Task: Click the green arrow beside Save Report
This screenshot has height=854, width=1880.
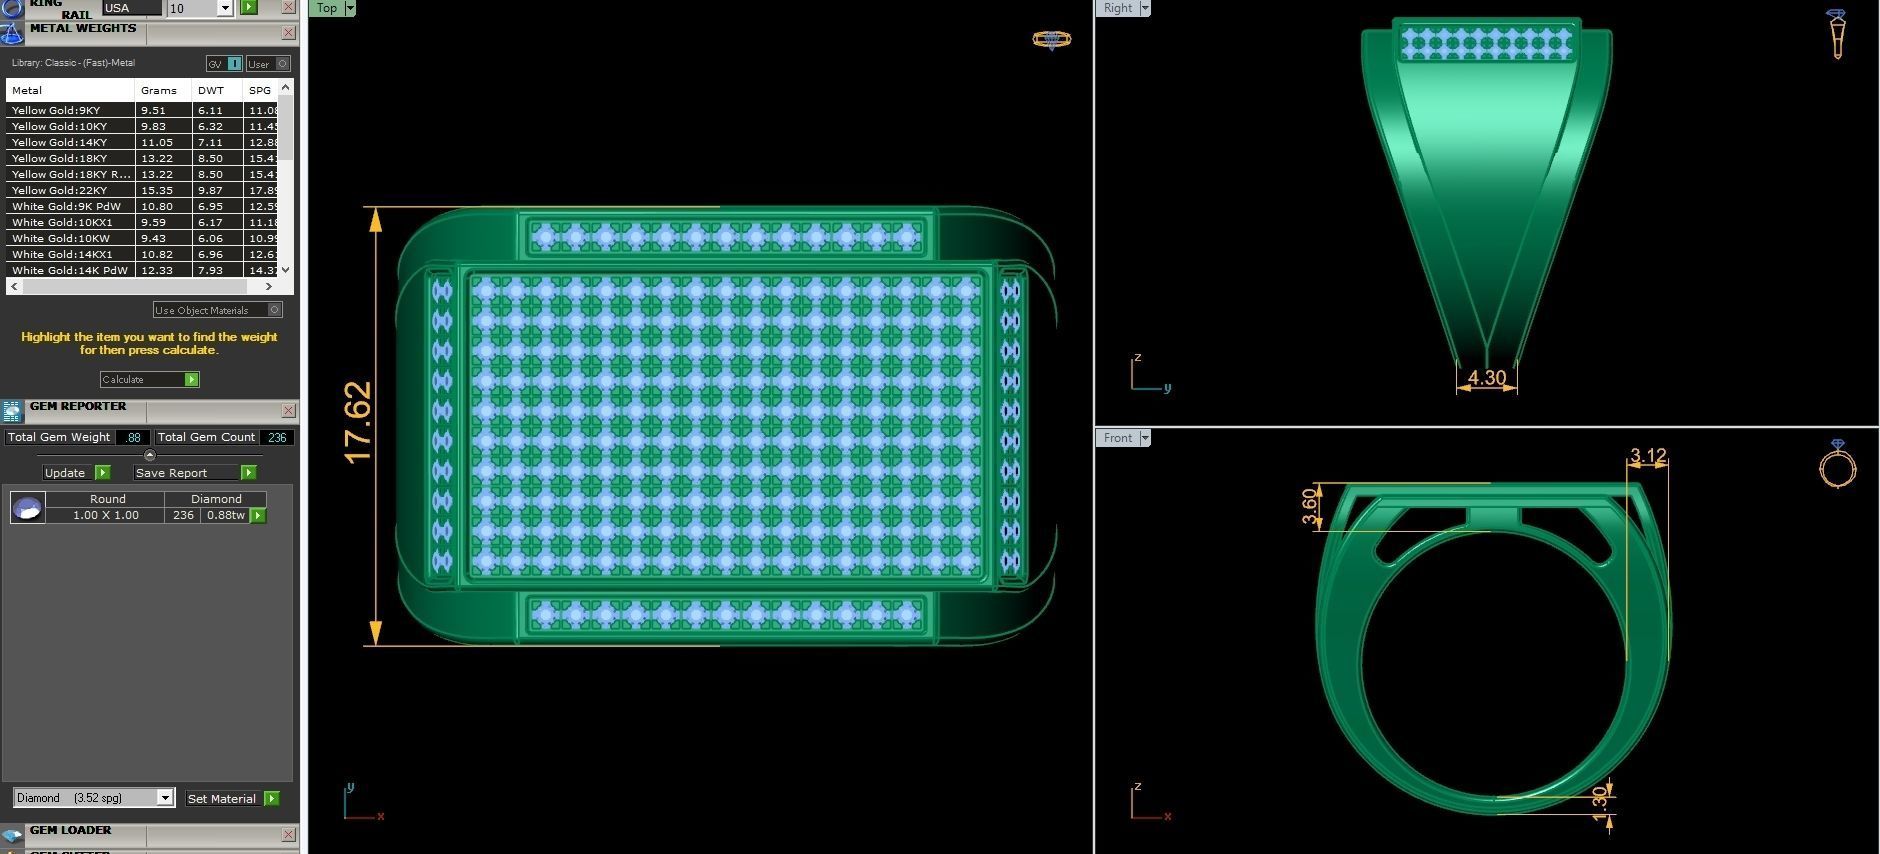Action: [x=248, y=472]
